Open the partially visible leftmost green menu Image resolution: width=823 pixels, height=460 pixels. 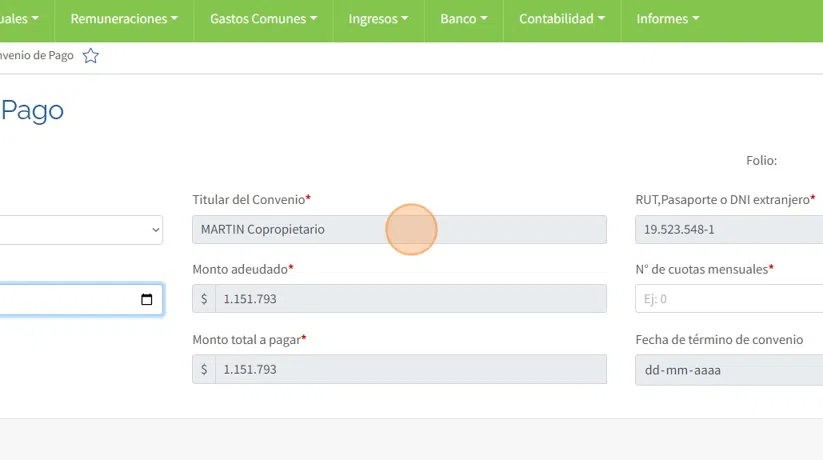tap(20, 19)
